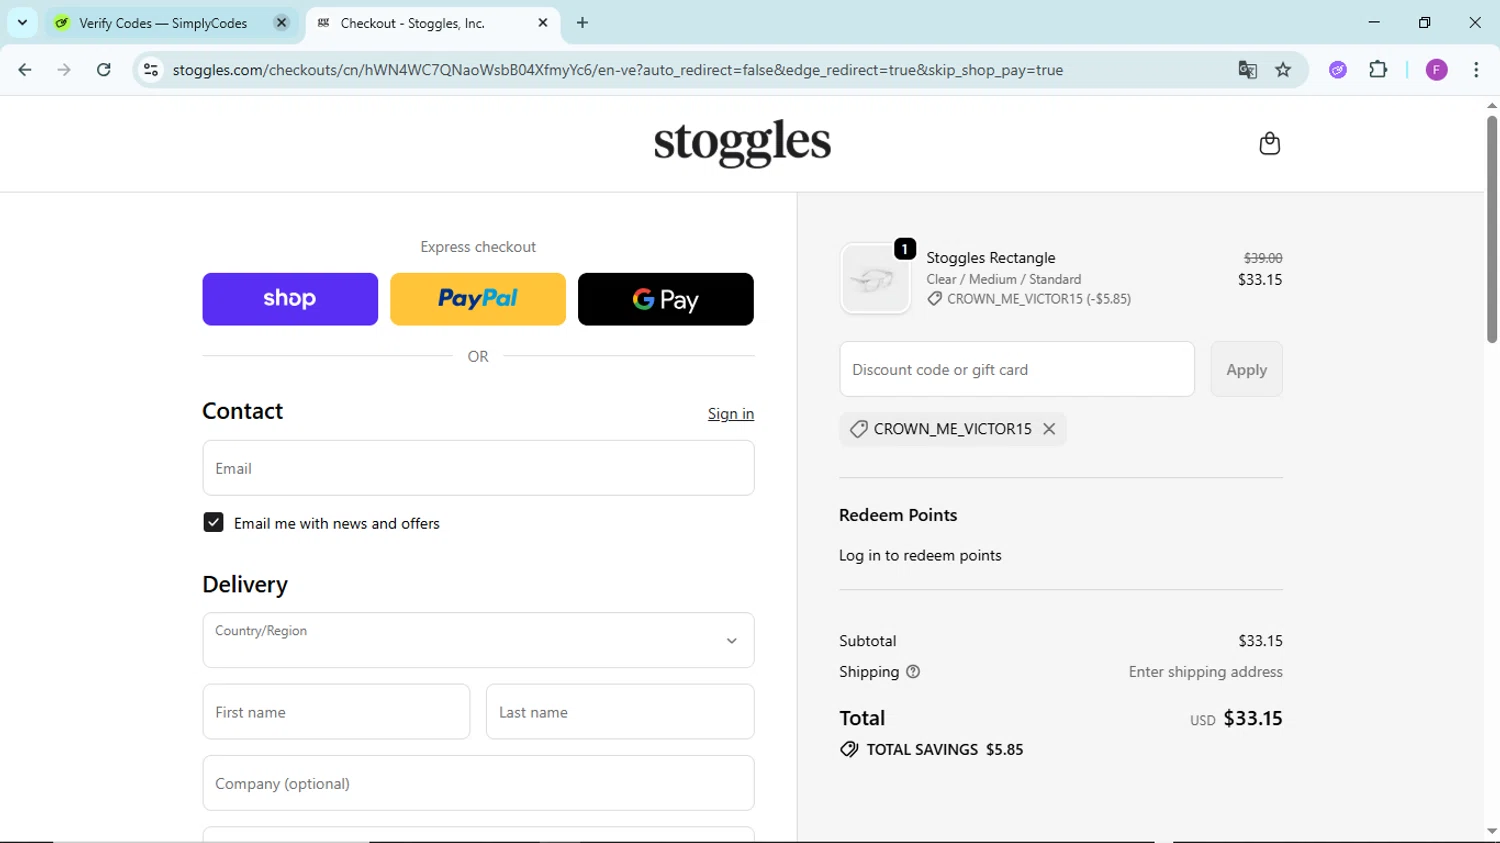Click the Apply discount button
The image size is (1500, 843).
(1246, 369)
